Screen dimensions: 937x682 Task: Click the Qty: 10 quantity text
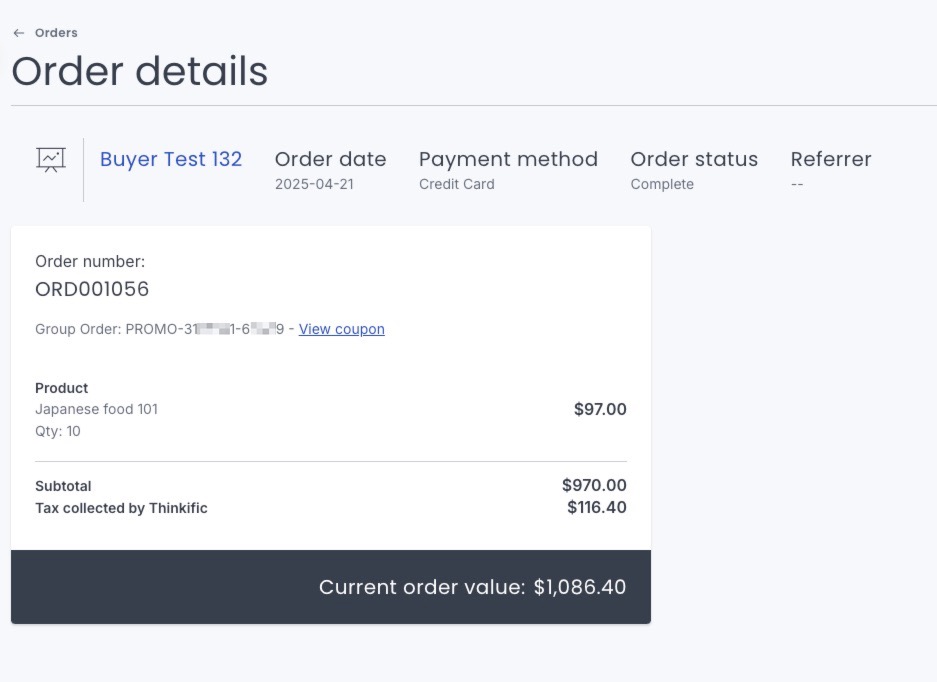click(58, 432)
